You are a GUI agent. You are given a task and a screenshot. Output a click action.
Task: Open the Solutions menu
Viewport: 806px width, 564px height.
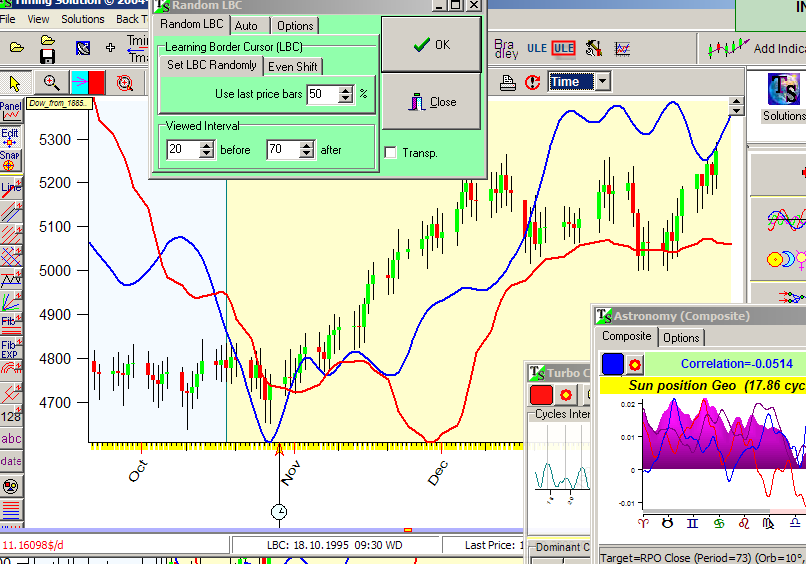point(83,19)
